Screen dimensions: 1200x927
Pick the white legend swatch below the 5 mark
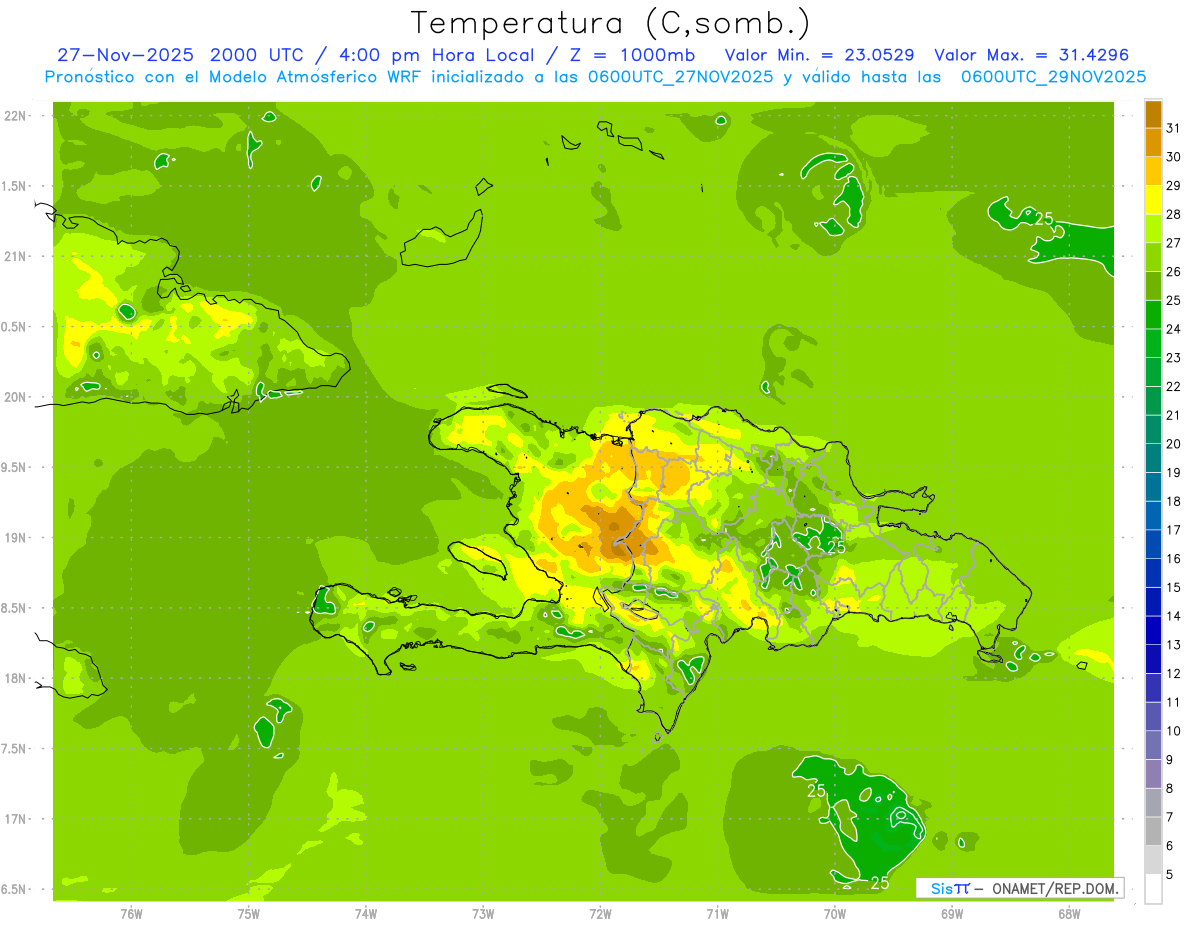[x=1153, y=889]
